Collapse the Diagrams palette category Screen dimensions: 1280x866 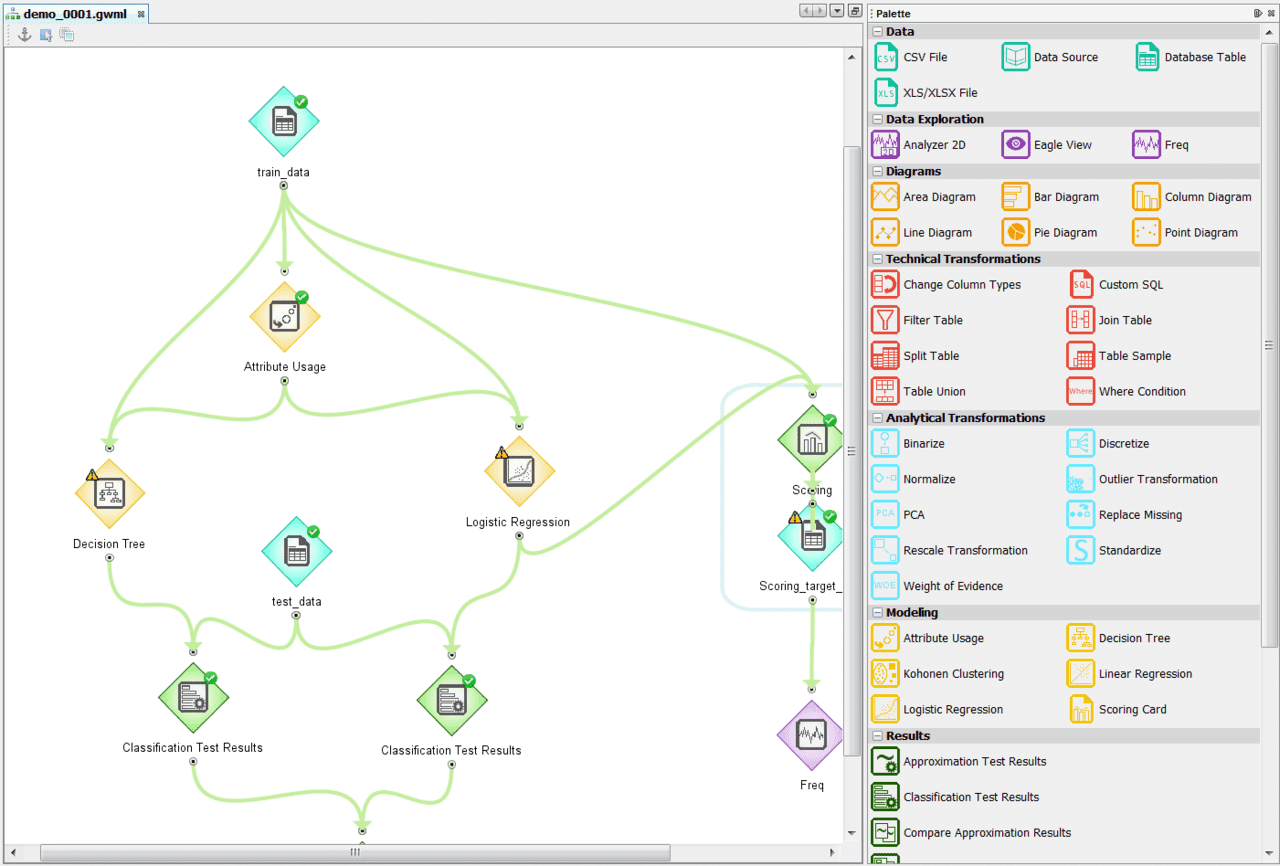pos(878,172)
